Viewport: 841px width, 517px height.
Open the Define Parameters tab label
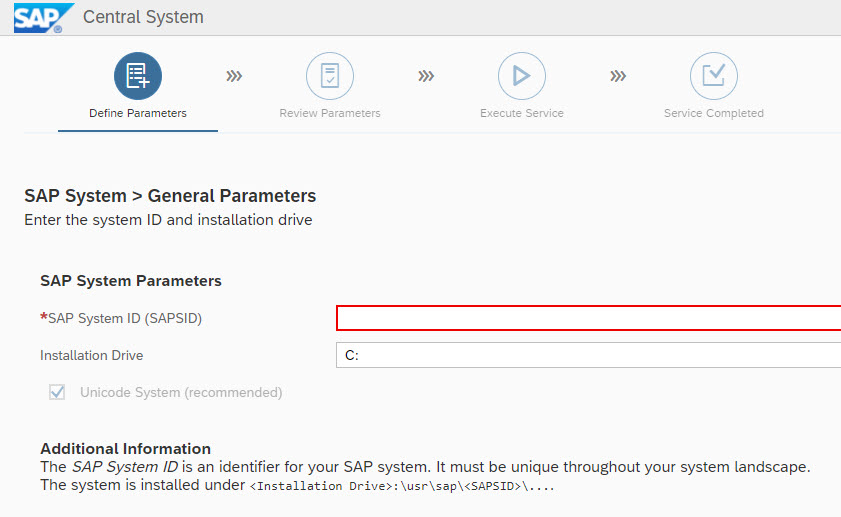(x=138, y=113)
